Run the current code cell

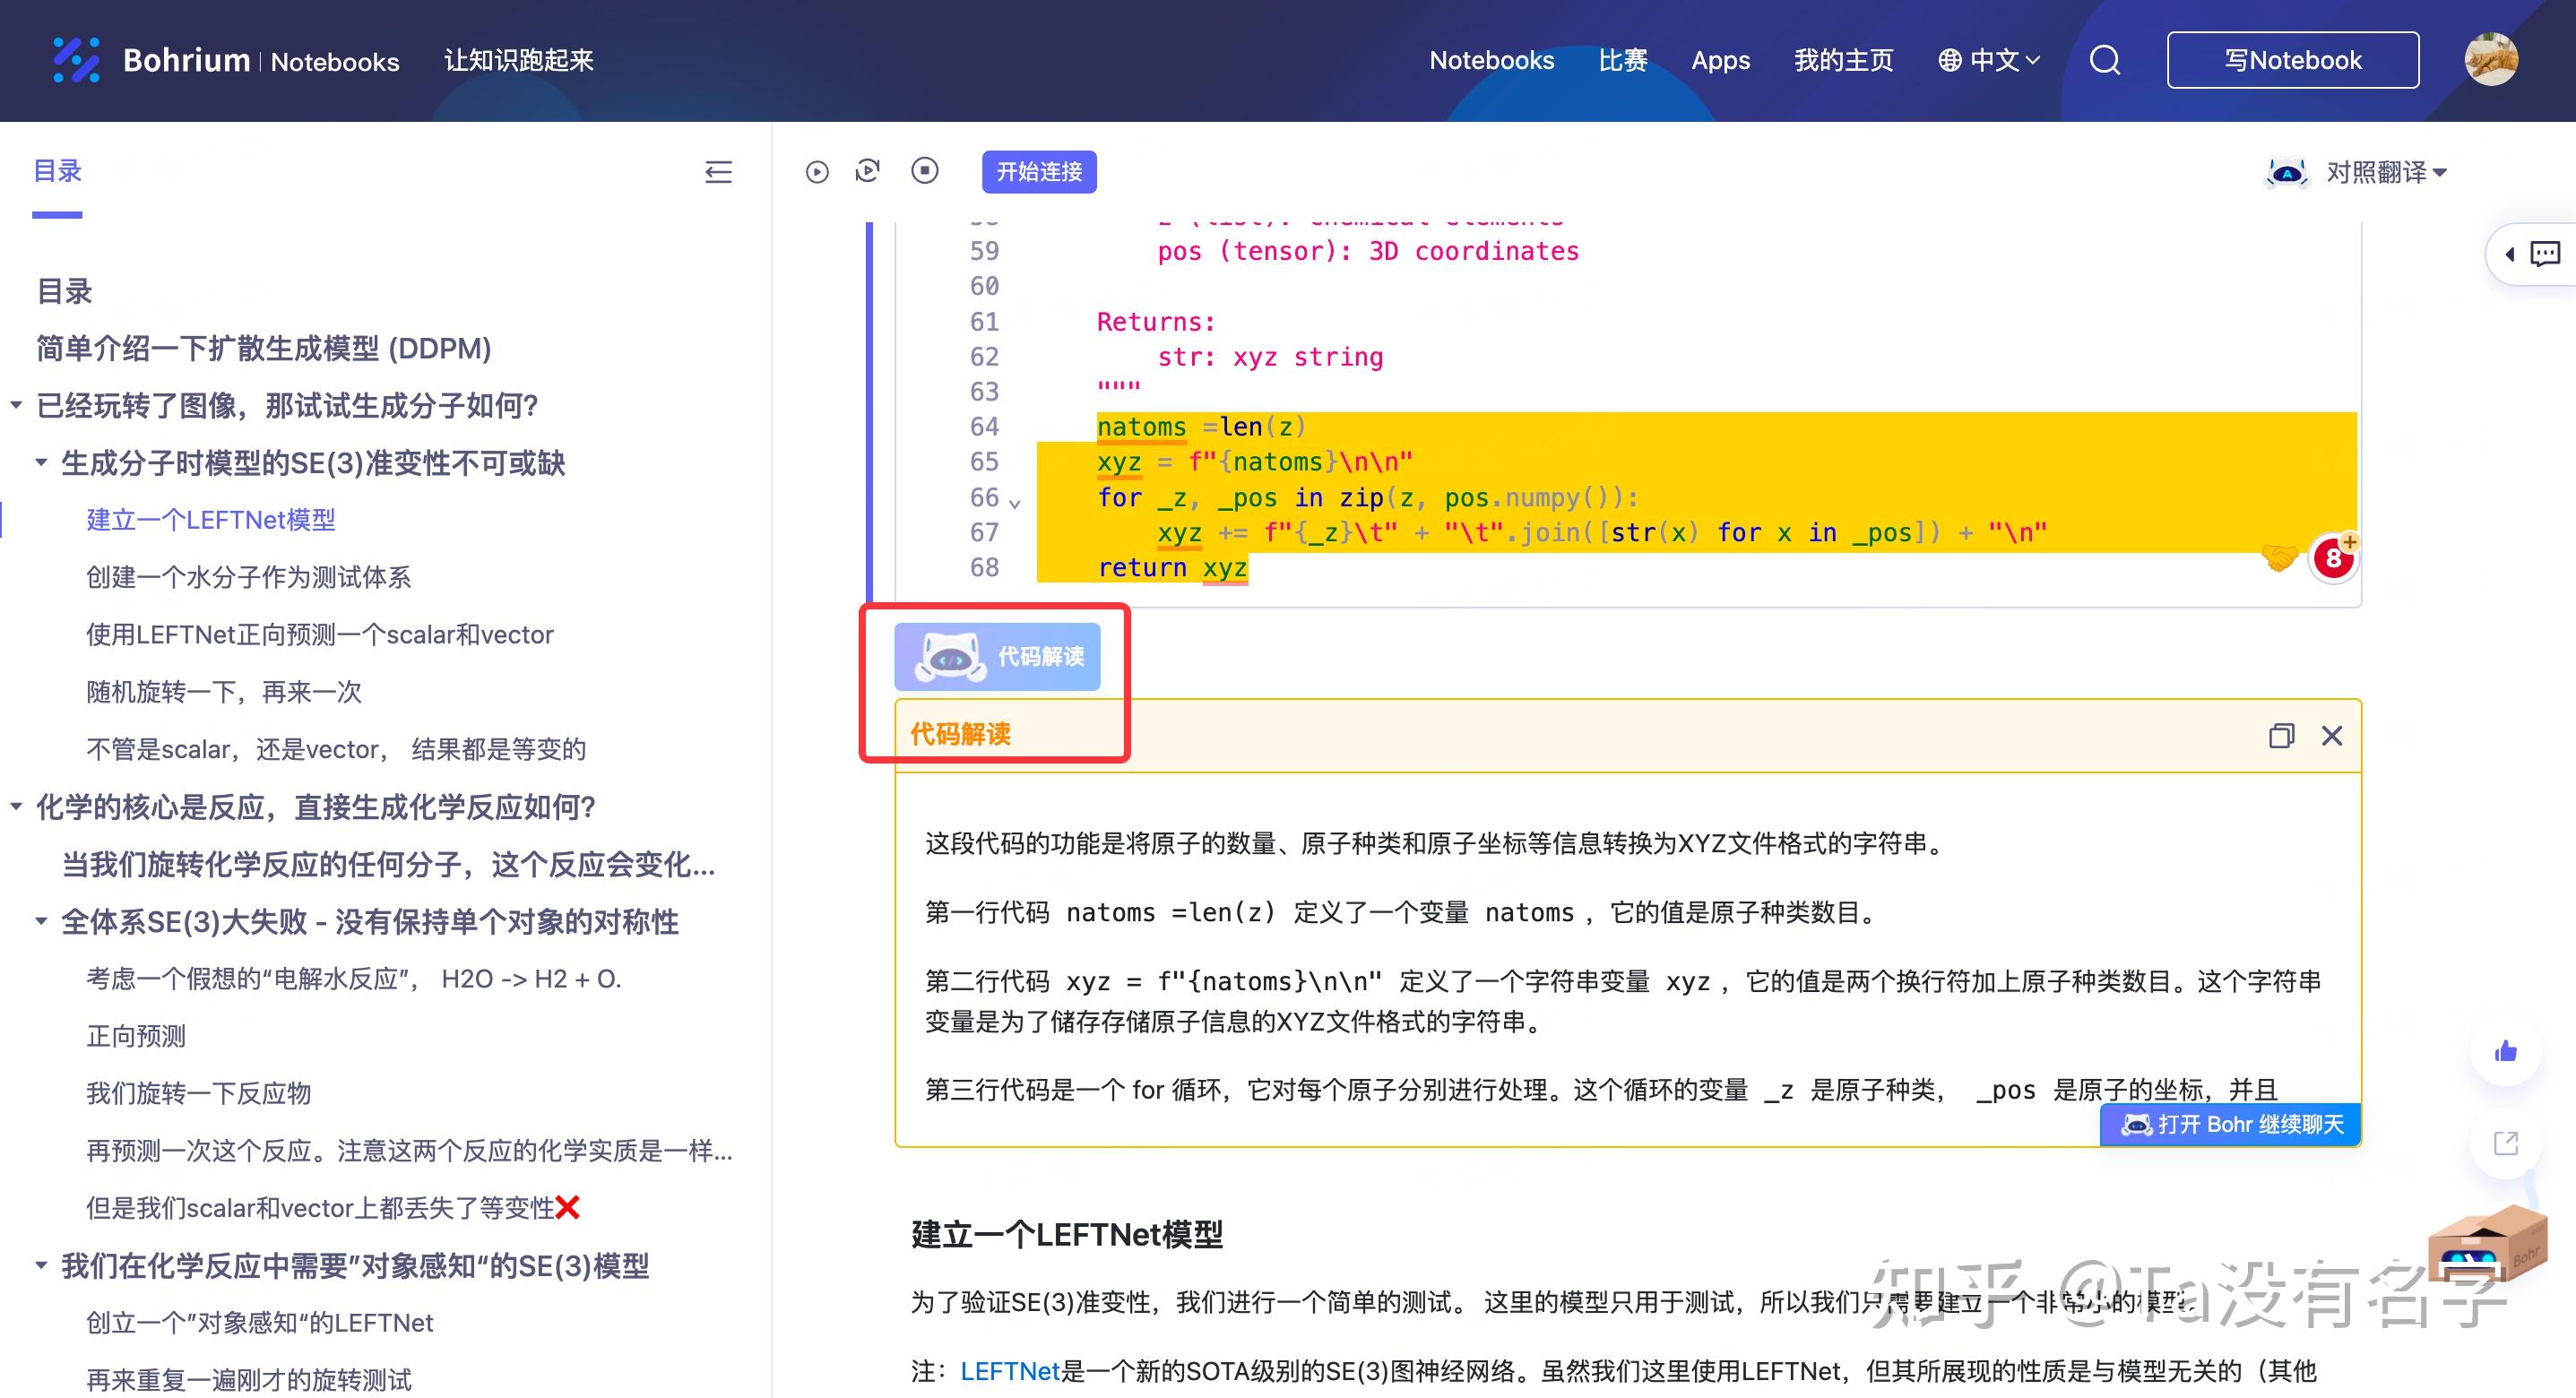pyautogui.click(x=817, y=171)
